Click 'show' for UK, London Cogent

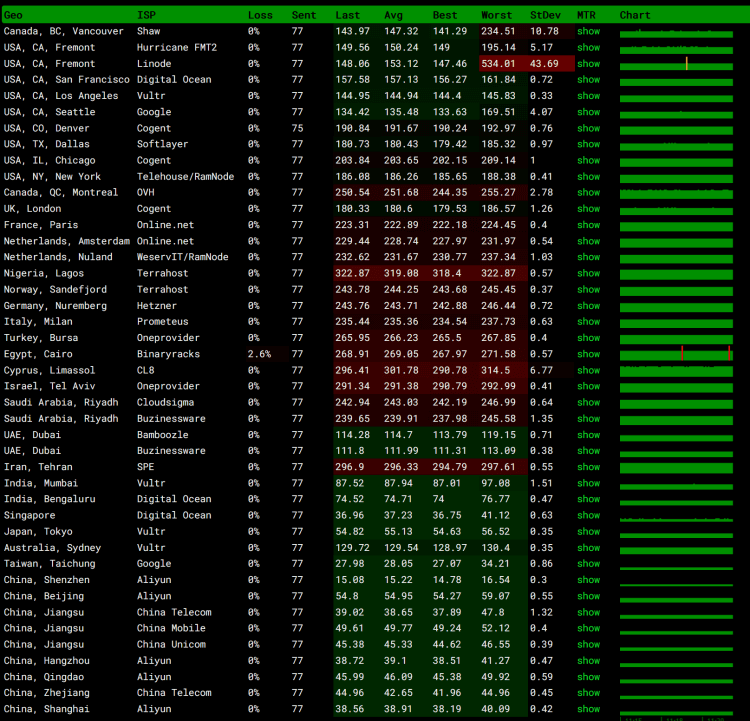[588, 209]
